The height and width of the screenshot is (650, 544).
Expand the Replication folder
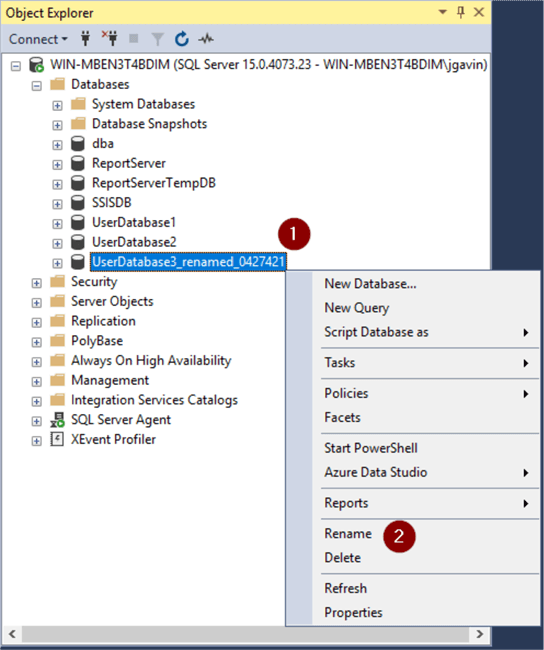pos(36,323)
